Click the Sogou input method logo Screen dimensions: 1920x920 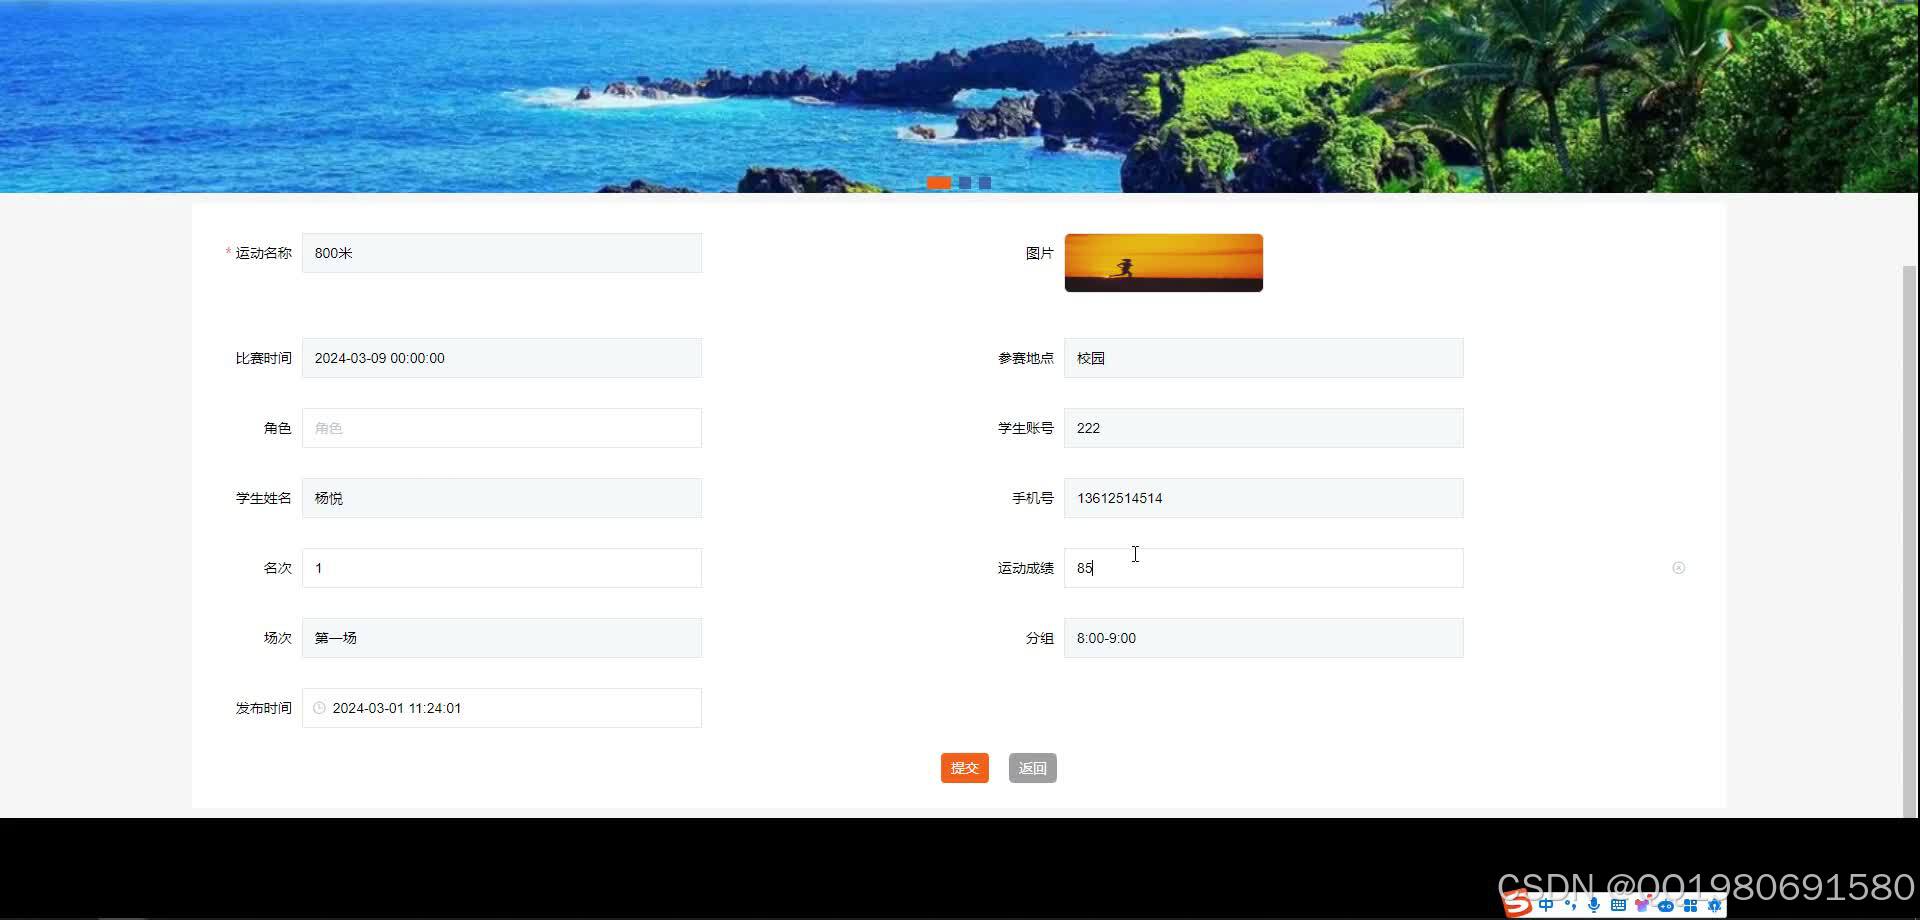[1517, 904]
